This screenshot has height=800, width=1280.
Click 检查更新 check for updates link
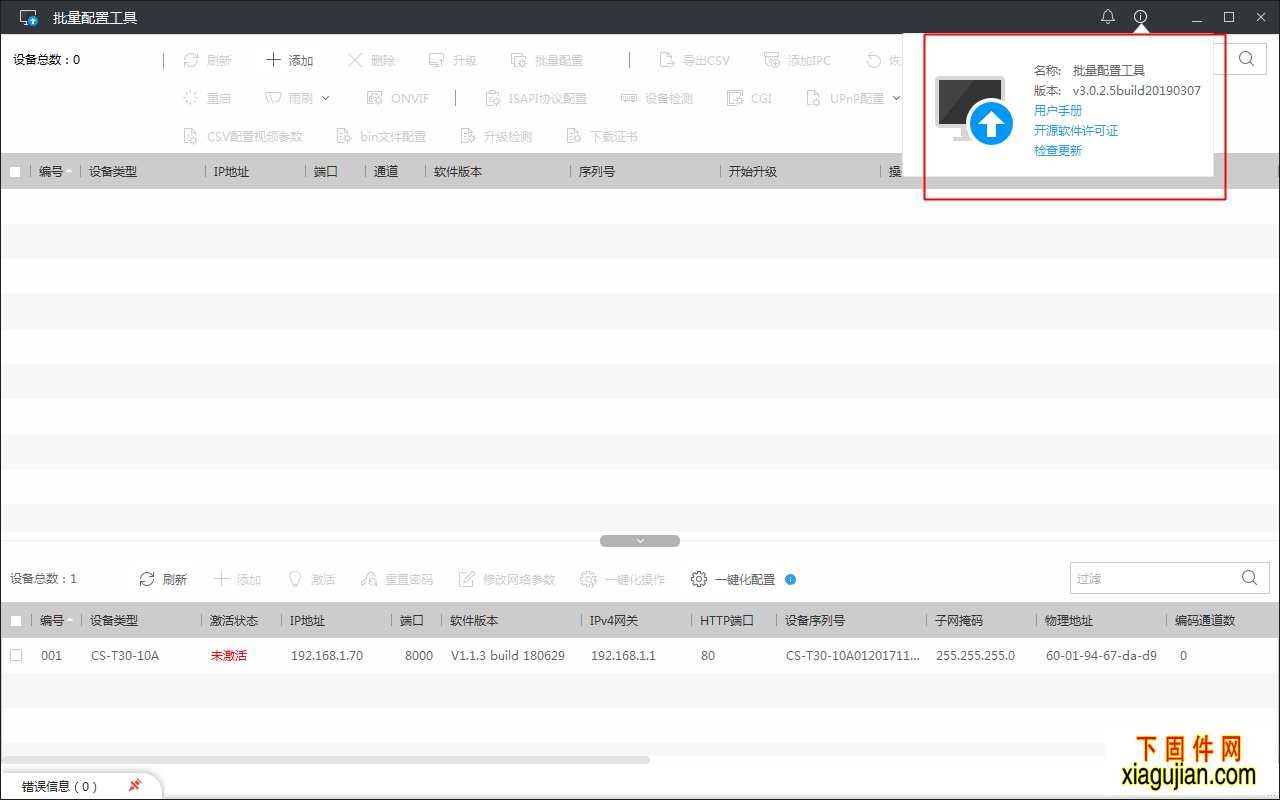pyautogui.click(x=1058, y=151)
